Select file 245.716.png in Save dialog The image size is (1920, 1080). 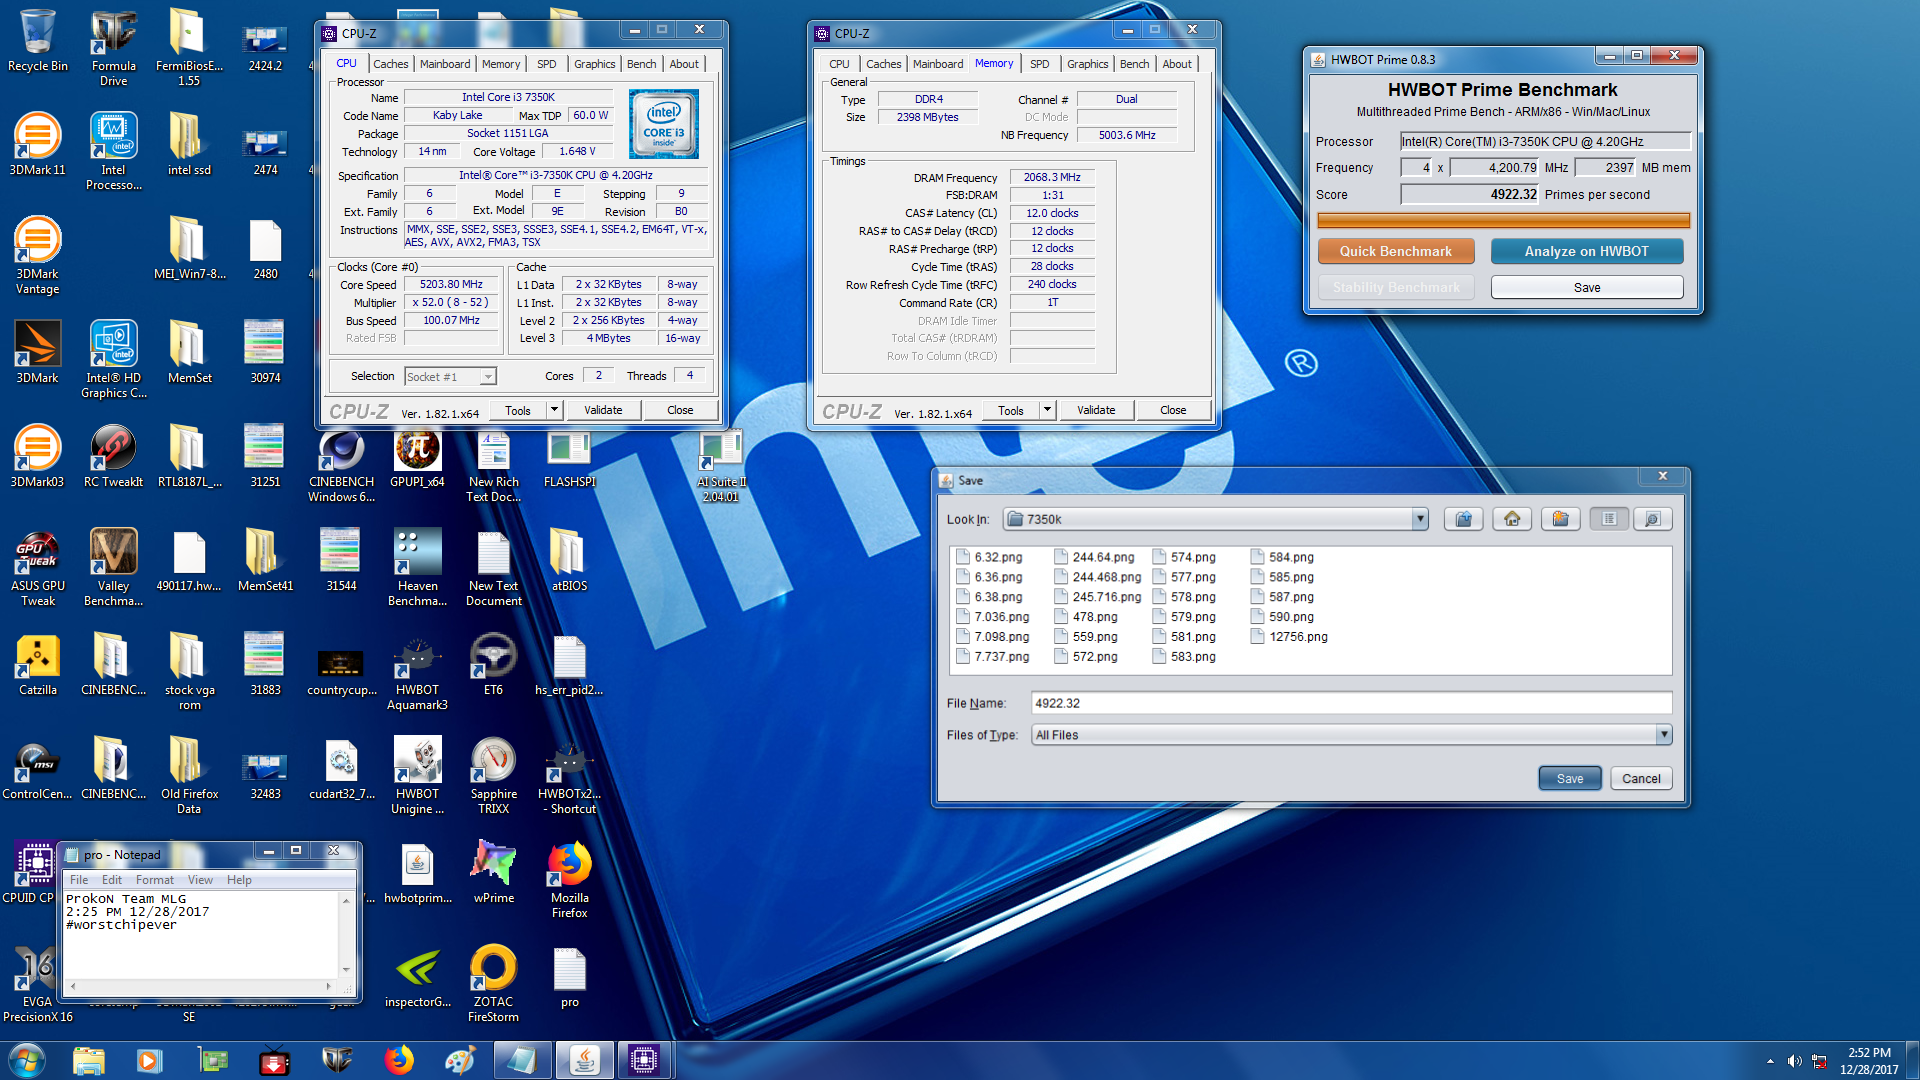(x=1097, y=597)
